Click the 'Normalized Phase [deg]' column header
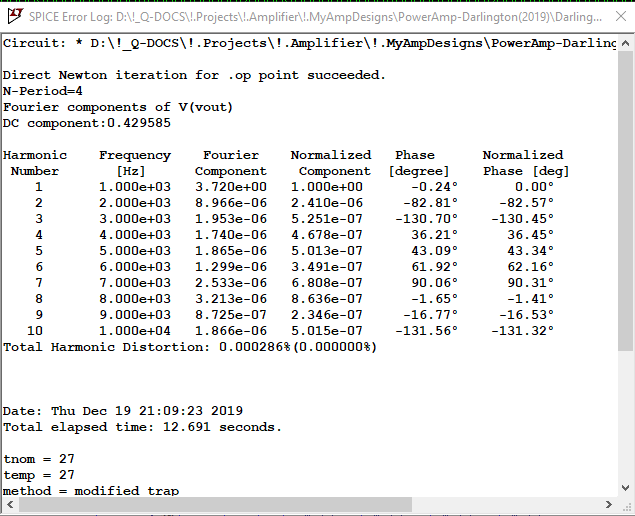635x516 pixels. (526, 163)
